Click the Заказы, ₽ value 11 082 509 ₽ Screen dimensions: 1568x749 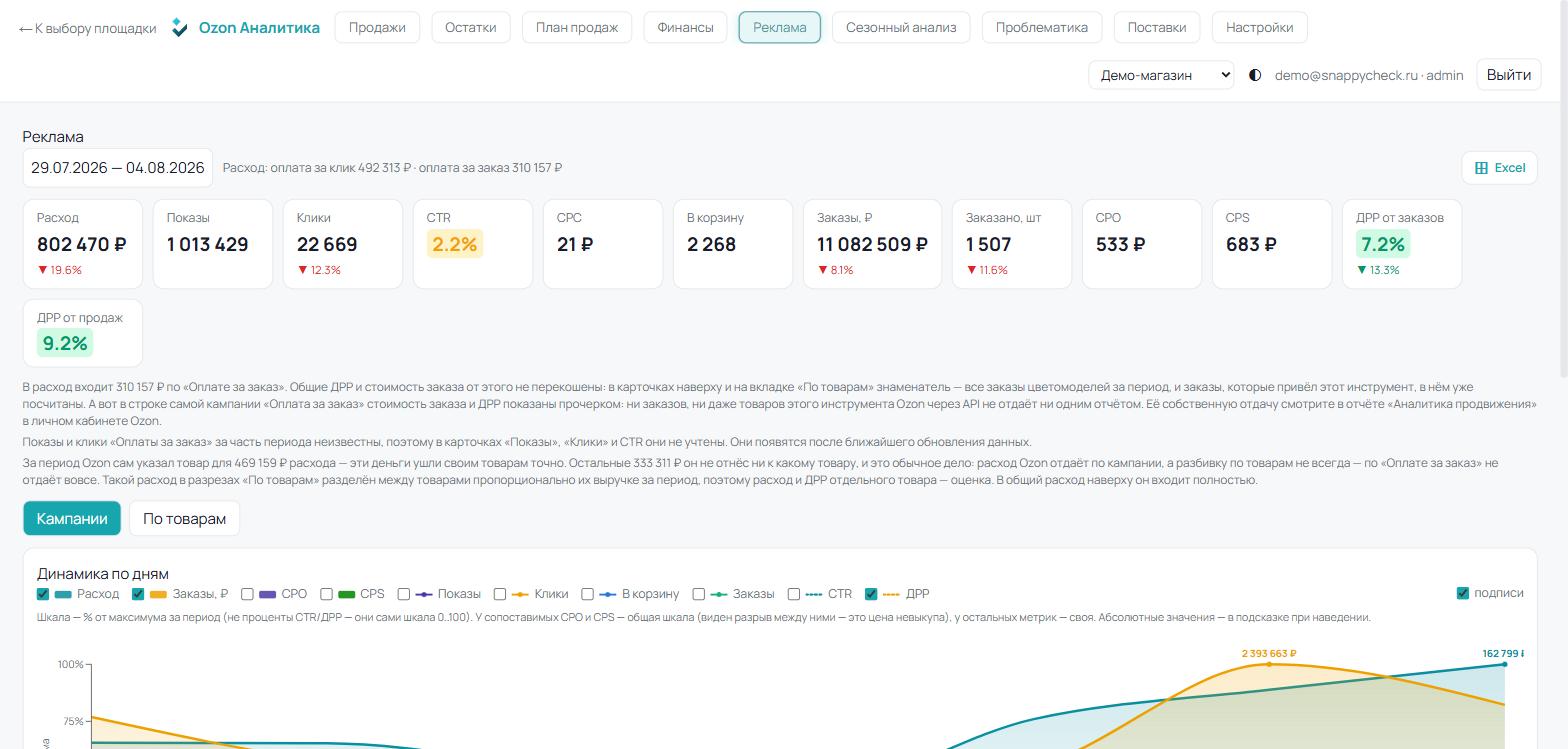click(x=872, y=244)
